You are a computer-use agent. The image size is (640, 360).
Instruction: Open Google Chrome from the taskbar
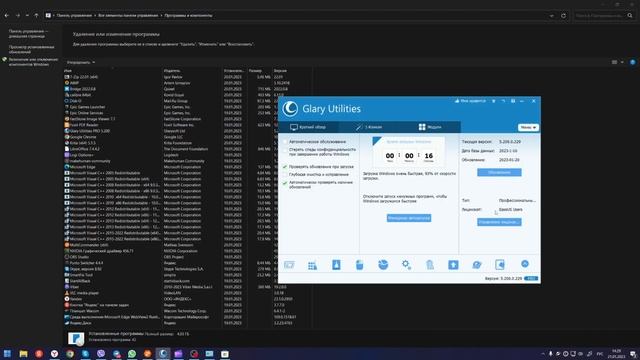click(x=70, y=353)
